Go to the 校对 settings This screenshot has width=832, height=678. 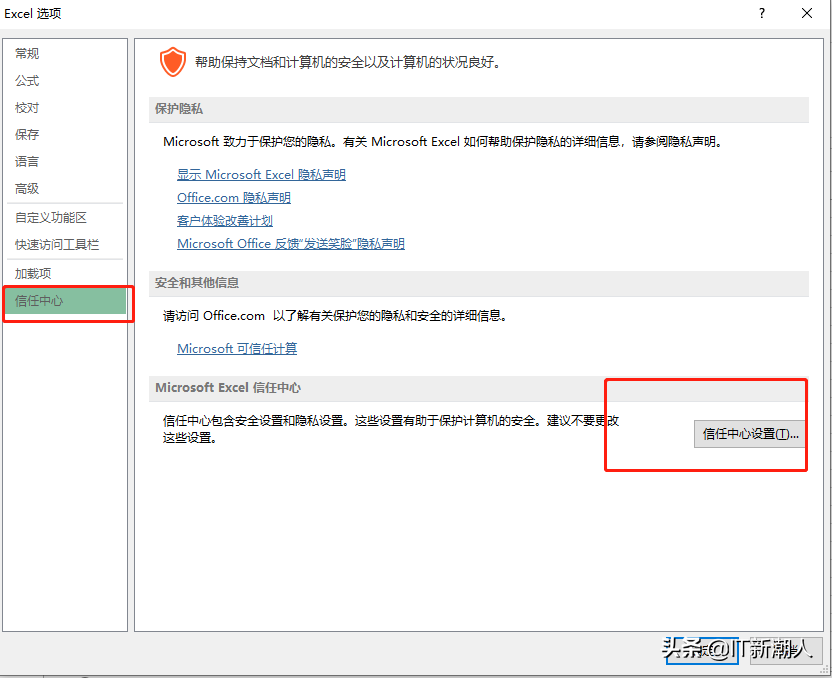(x=27, y=108)
